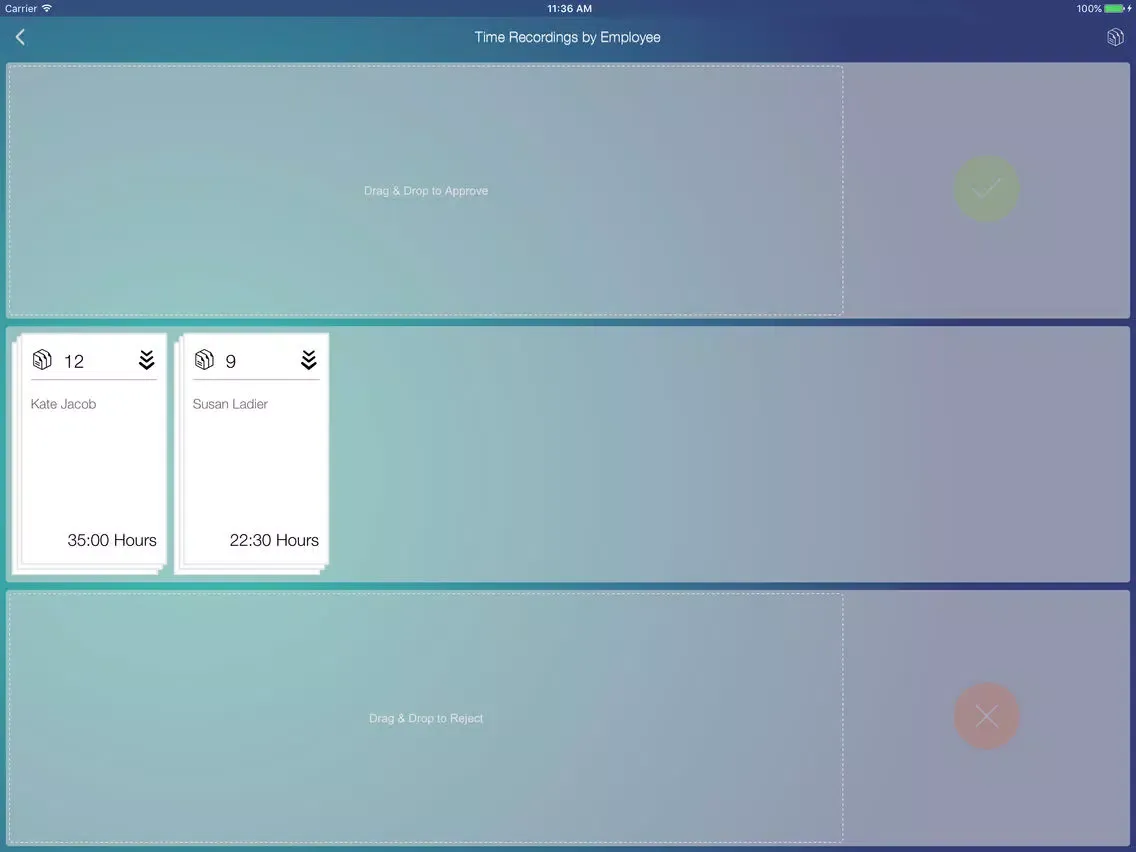This screenshot has height=852, width=1136.
Task: Go back using the top-left chevron
Action: (20, 37)
